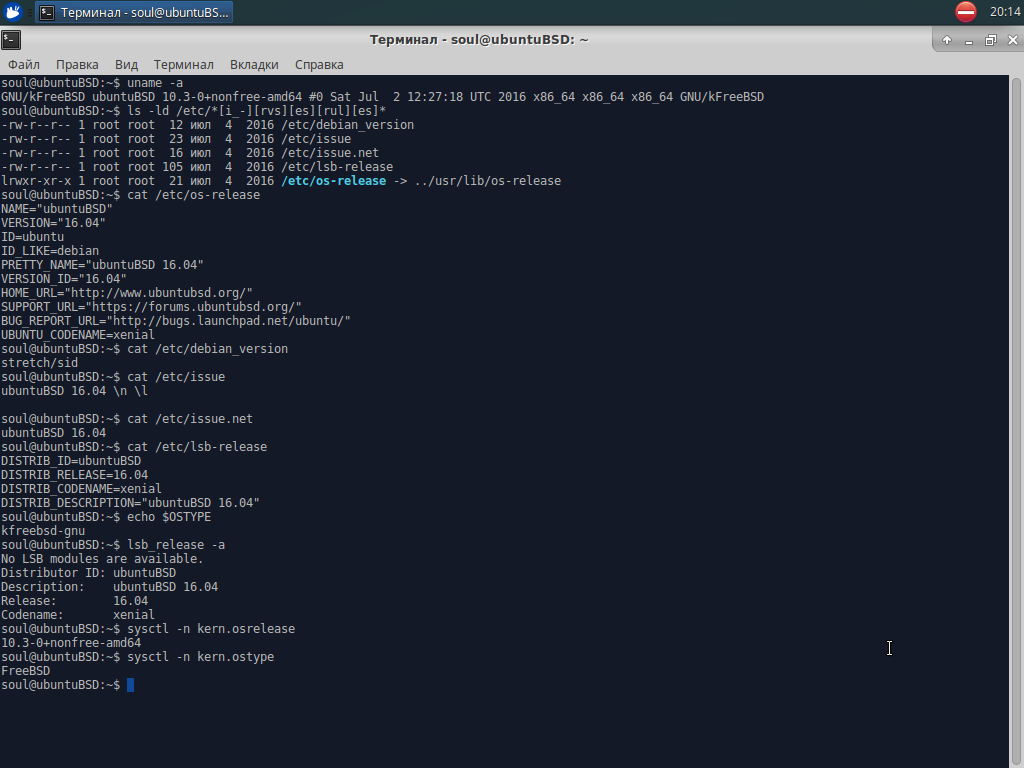Viewport: 1024px width, 768px height.
Task: Click the FreeBSD ostype output
Action: (25, 671)
